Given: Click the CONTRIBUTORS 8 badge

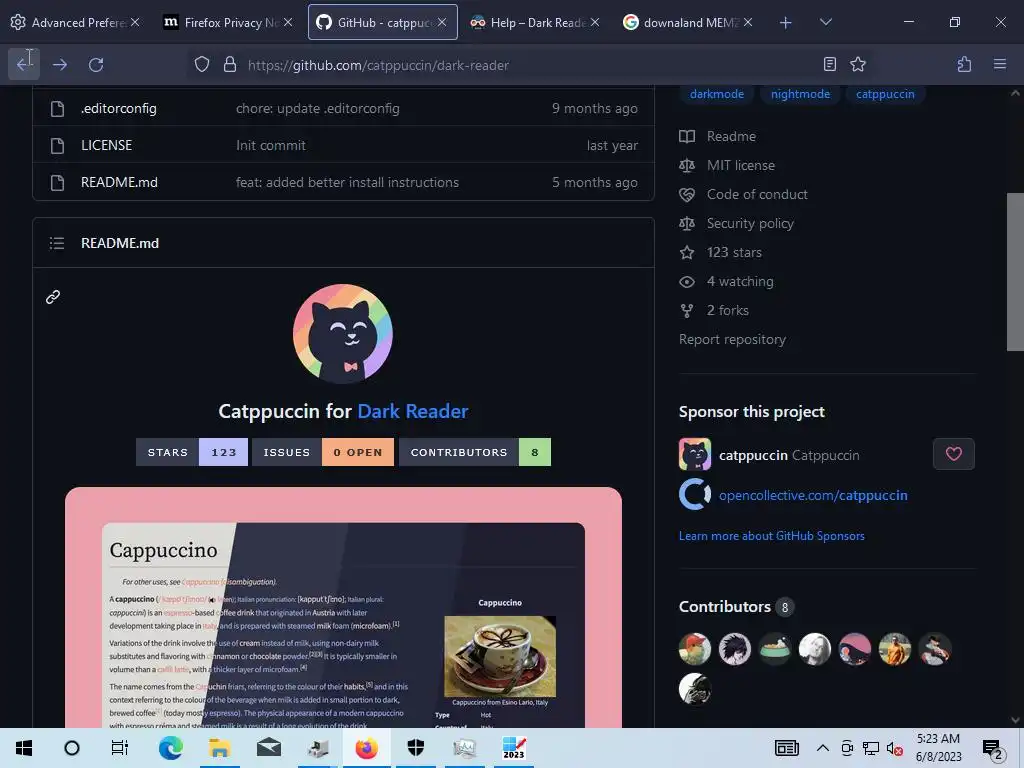Looking at the screenshot, I should point(475,452).
